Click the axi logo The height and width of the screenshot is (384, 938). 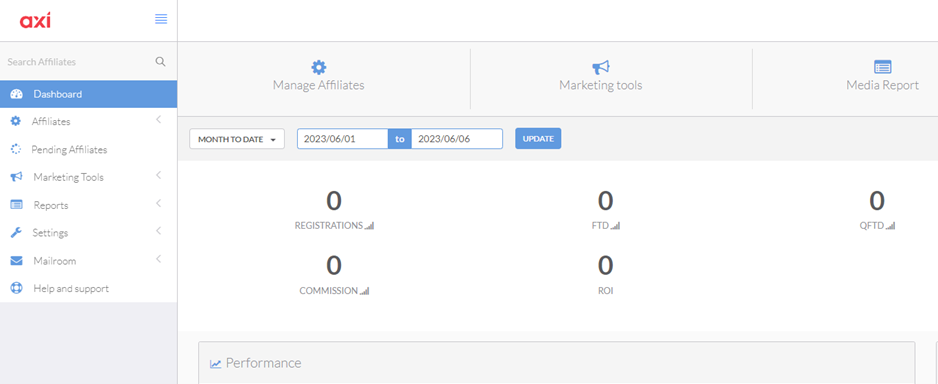click(x=35, y=20)
